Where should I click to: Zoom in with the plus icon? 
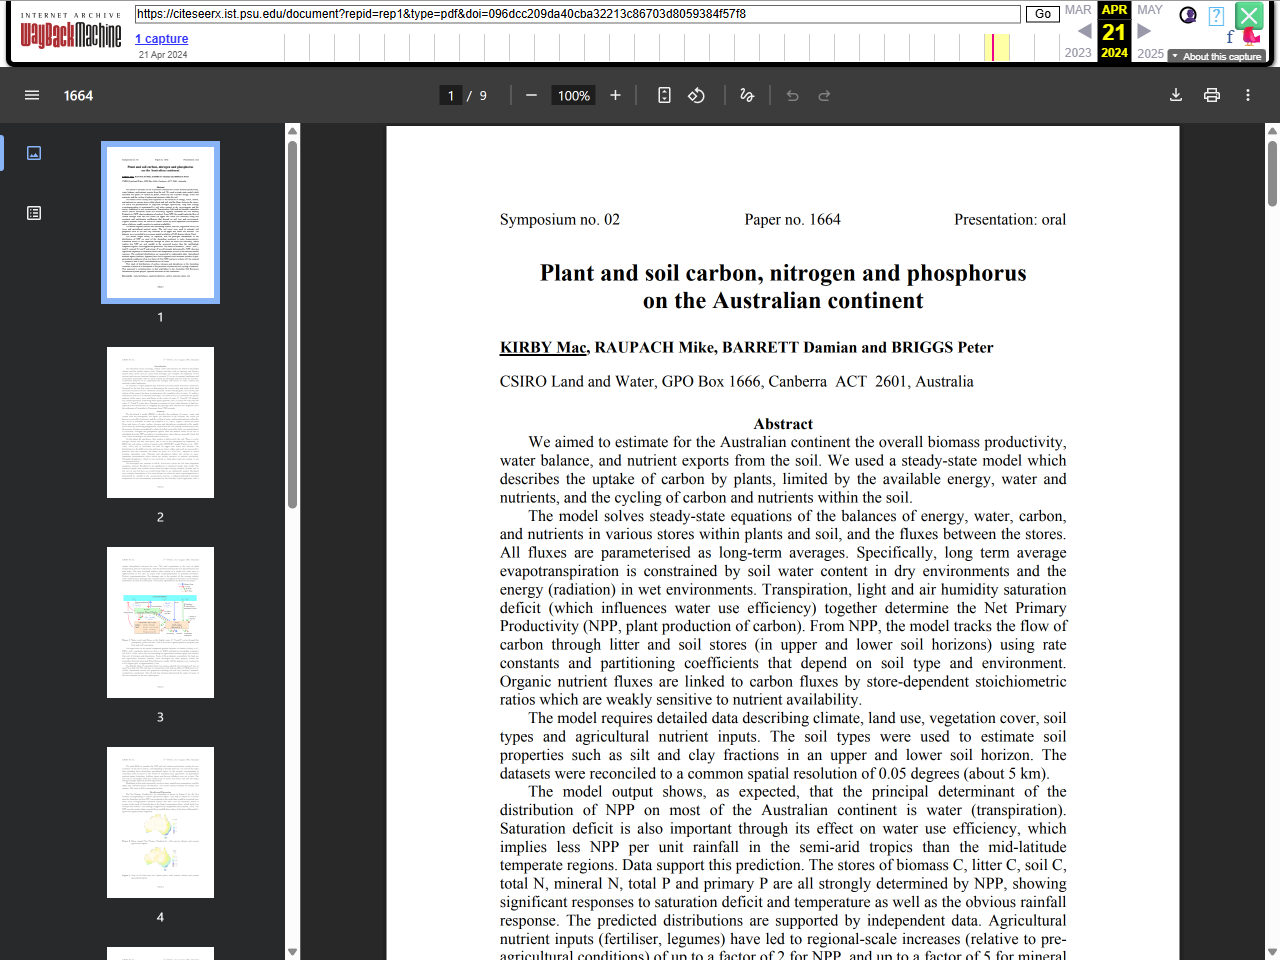615,95
